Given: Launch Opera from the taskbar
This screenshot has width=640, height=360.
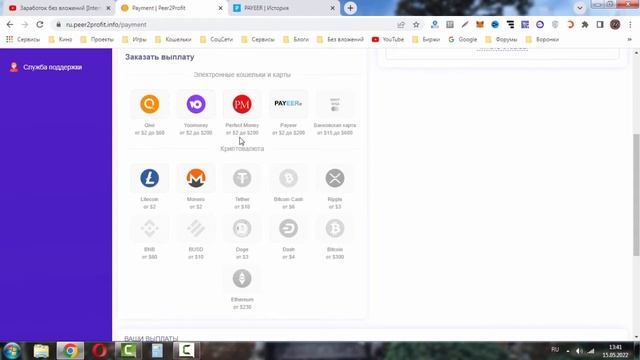Looking at the screenshot, I should [x=99, y=351].
